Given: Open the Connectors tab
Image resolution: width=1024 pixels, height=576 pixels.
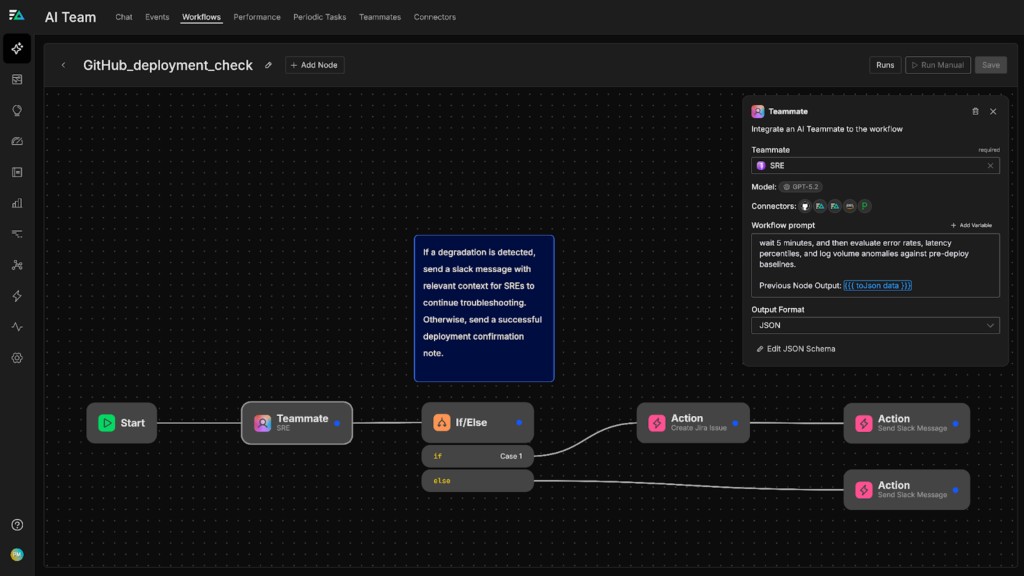Looking at the screenshot, I should click(x=434, y=17).
